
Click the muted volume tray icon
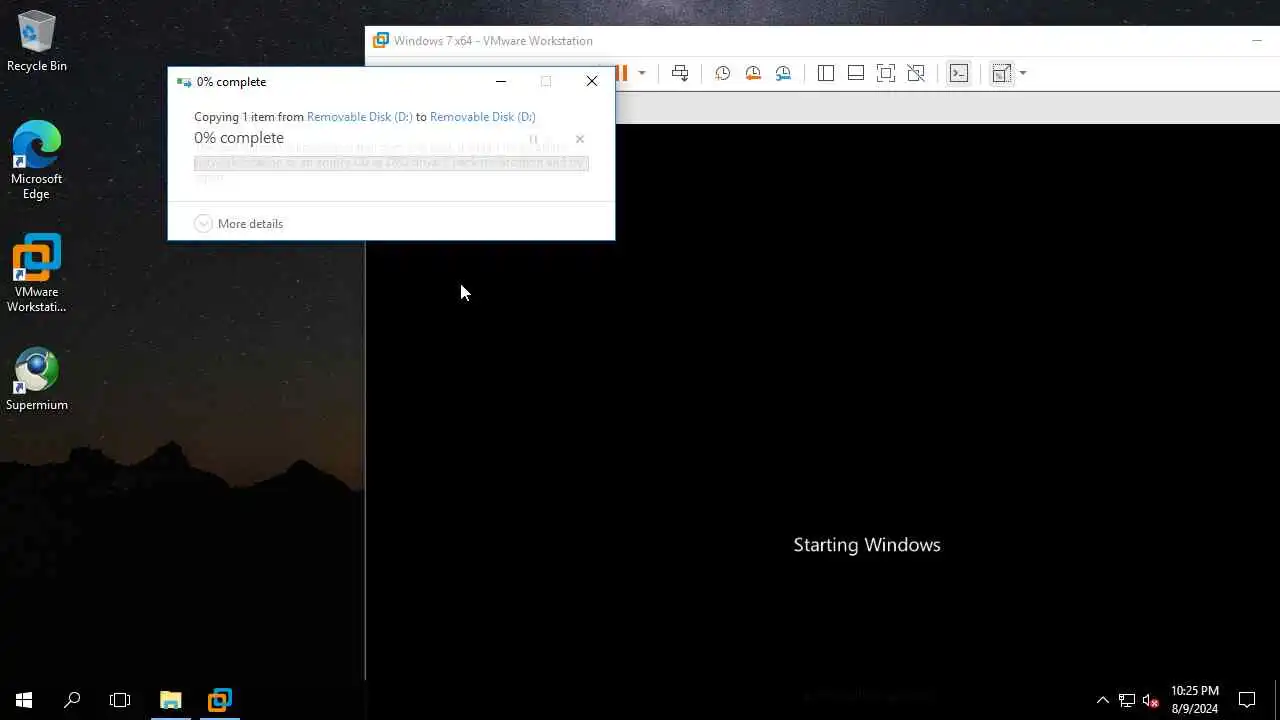(1151, 700)
